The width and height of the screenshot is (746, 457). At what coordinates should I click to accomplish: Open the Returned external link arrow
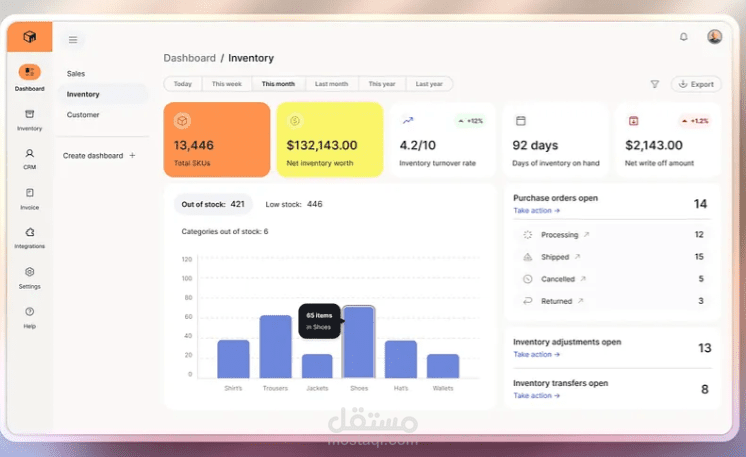pyautogui.click(x=580, y=301)
